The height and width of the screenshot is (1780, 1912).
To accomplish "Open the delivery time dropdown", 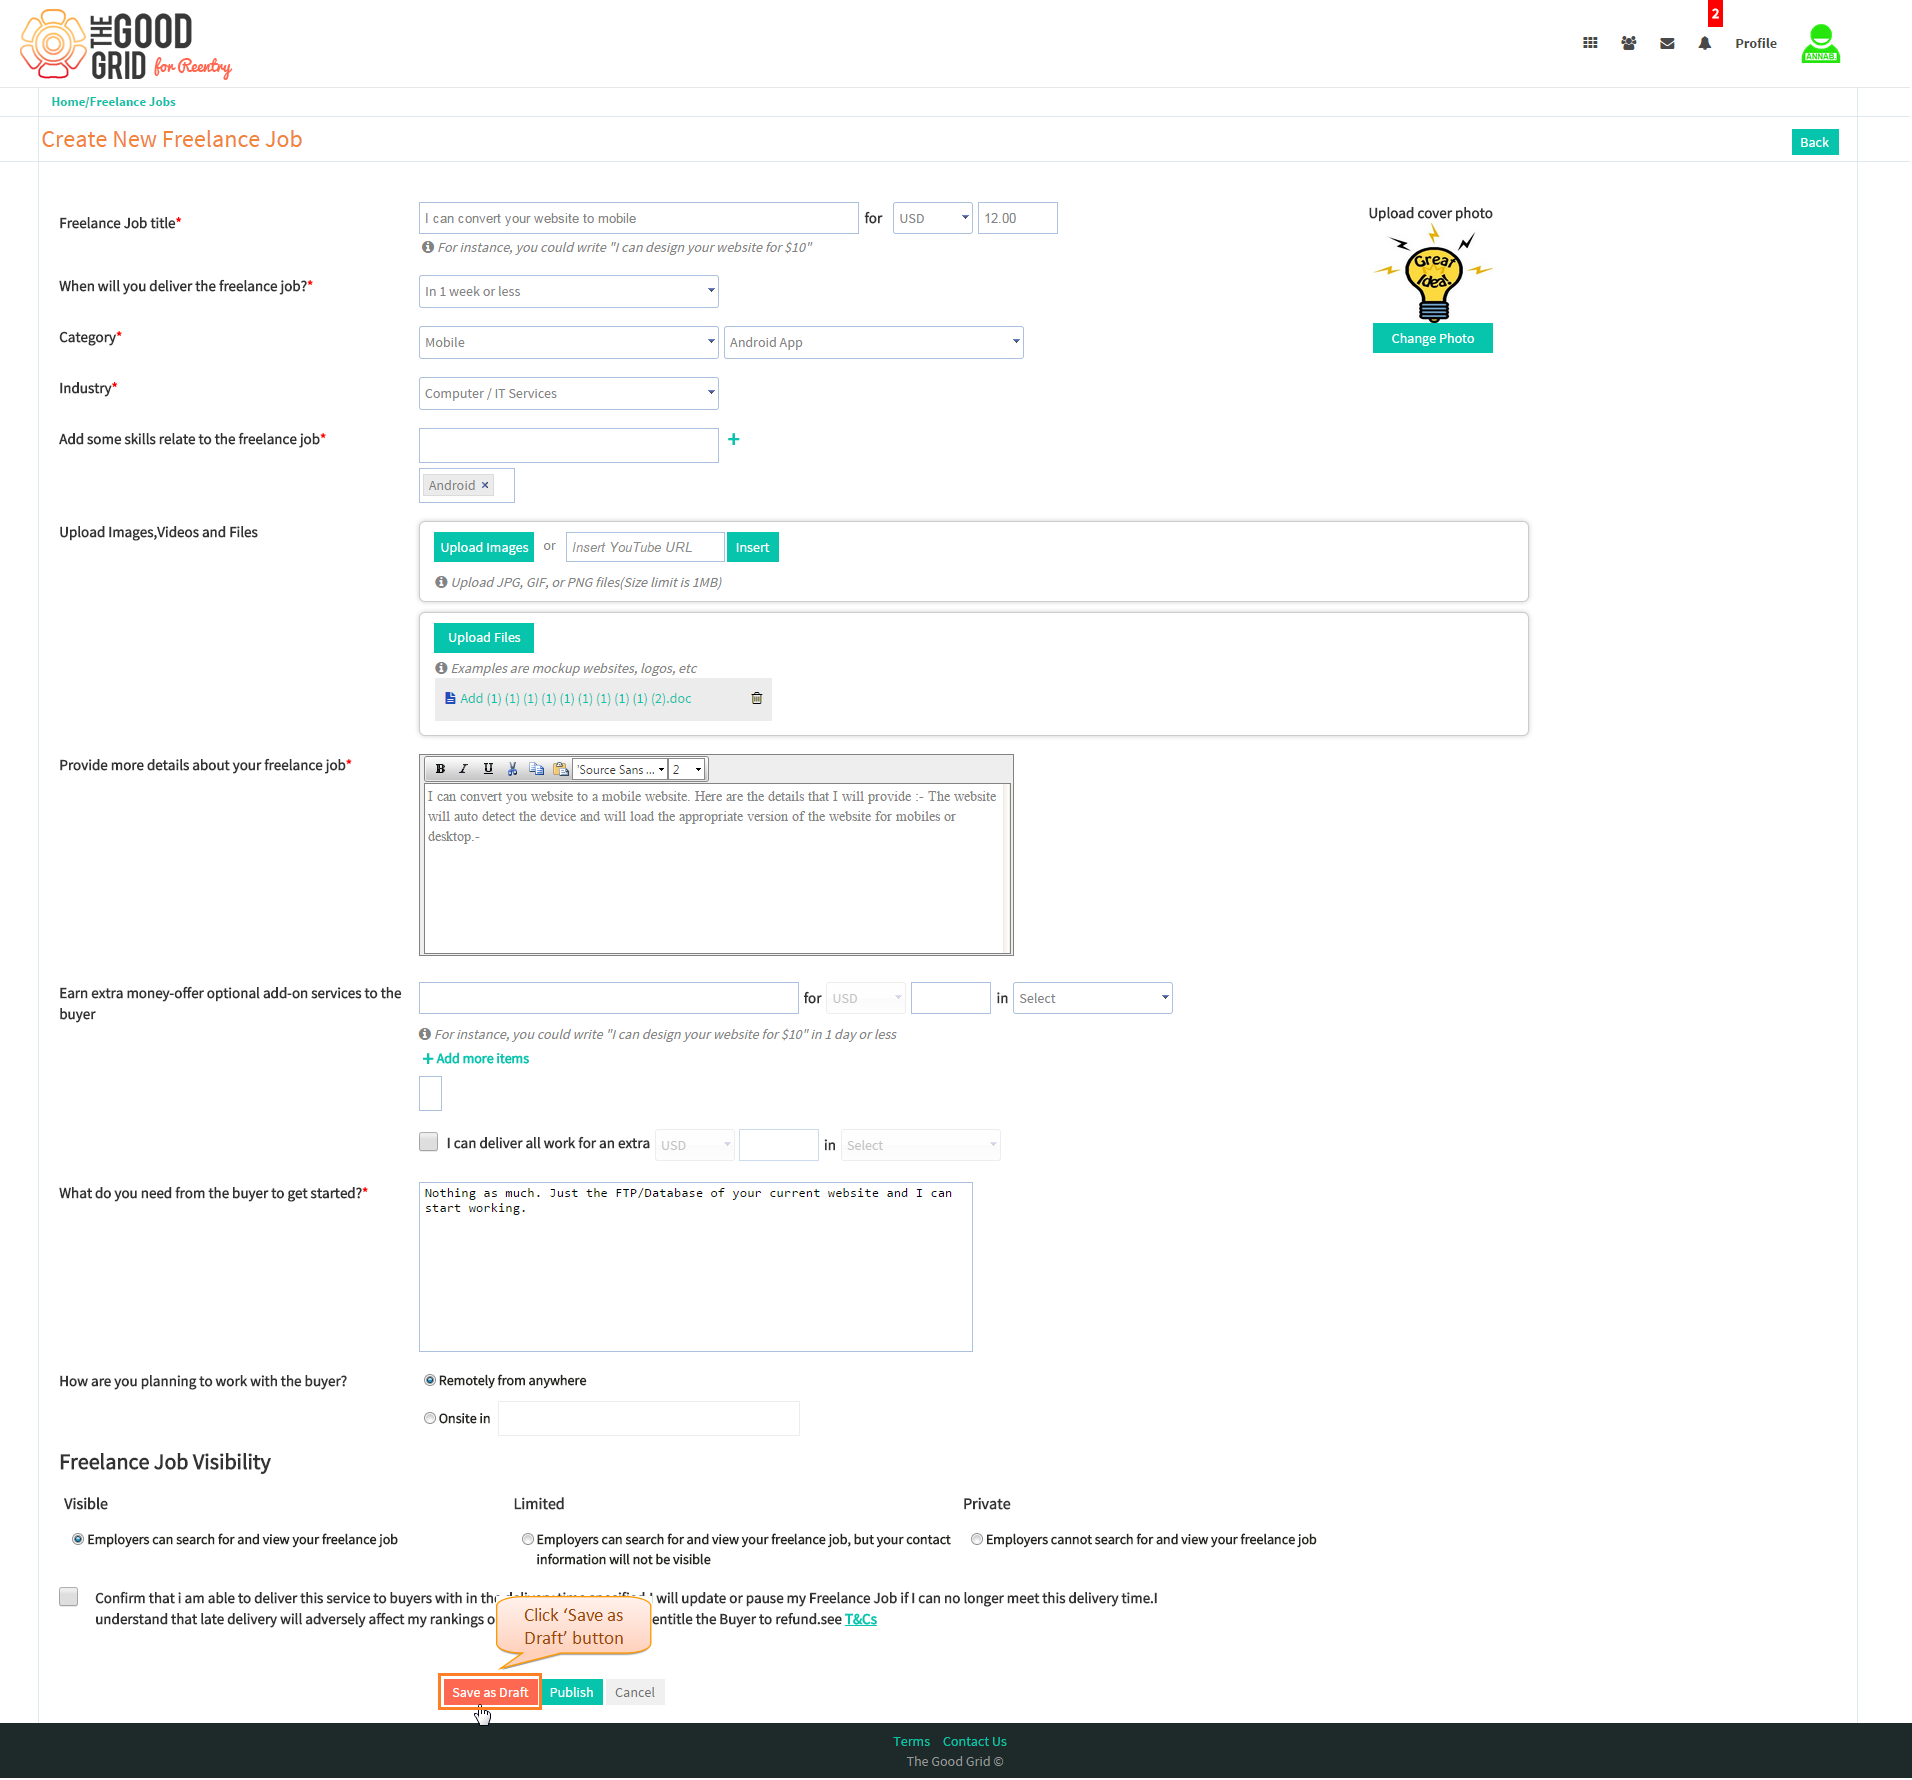I will pyautogui.click(x=569, y=291).
